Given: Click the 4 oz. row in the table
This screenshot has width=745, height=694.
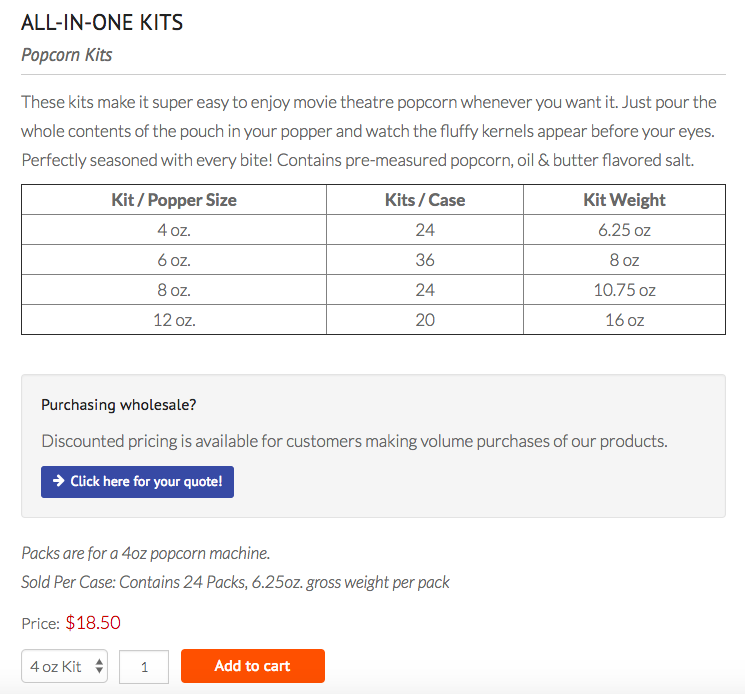Looking at the screenshot, I should pos(174,230).
